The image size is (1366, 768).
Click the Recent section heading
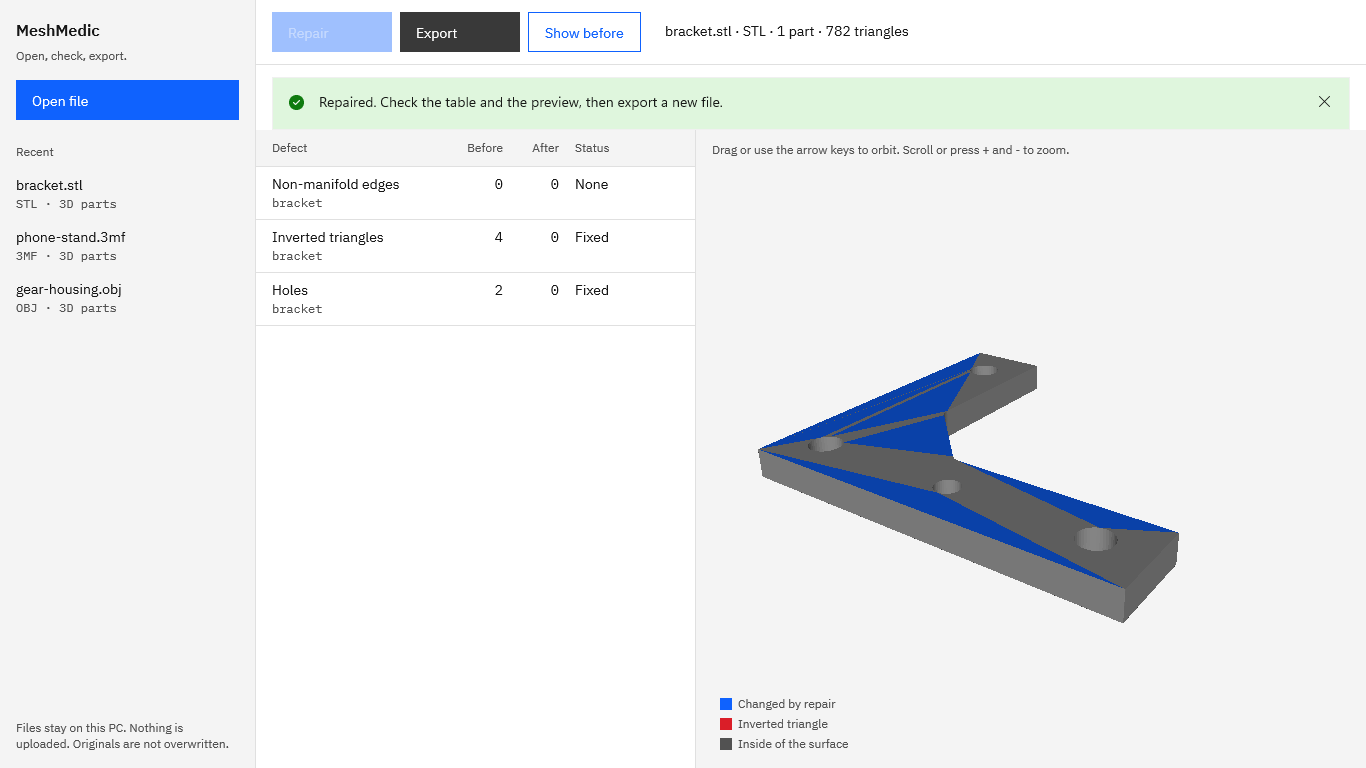coord(35,152)
